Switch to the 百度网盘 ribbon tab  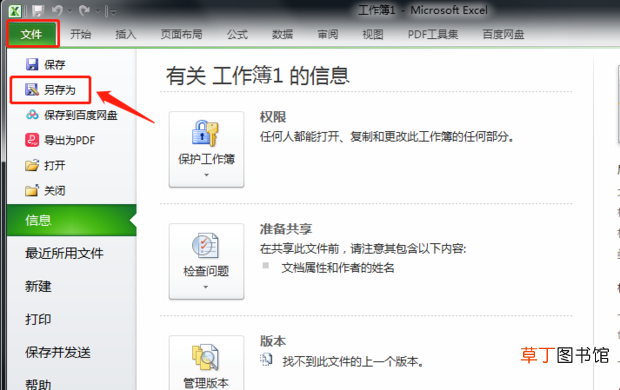coord(503,34)
